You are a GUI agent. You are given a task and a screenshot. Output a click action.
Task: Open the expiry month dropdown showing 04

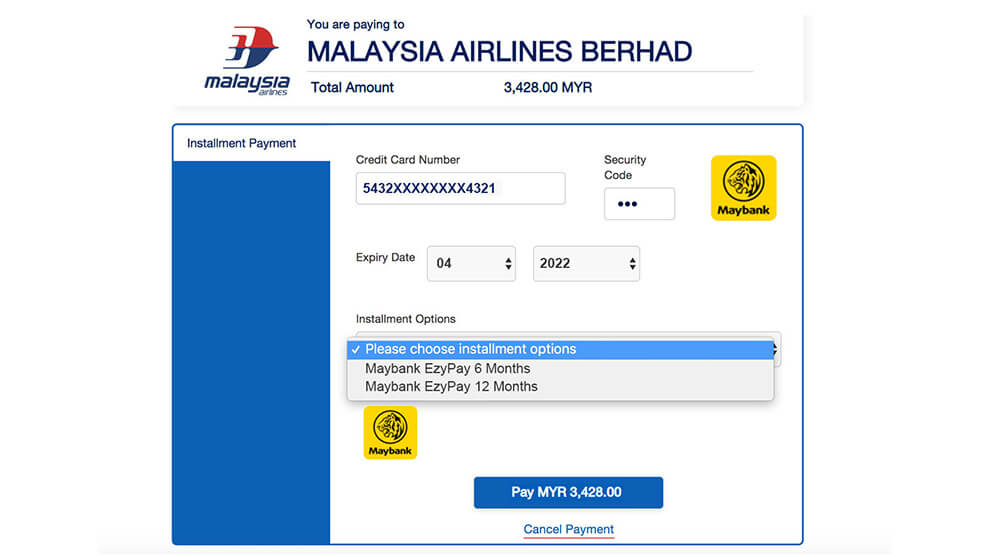coord(471,264)
